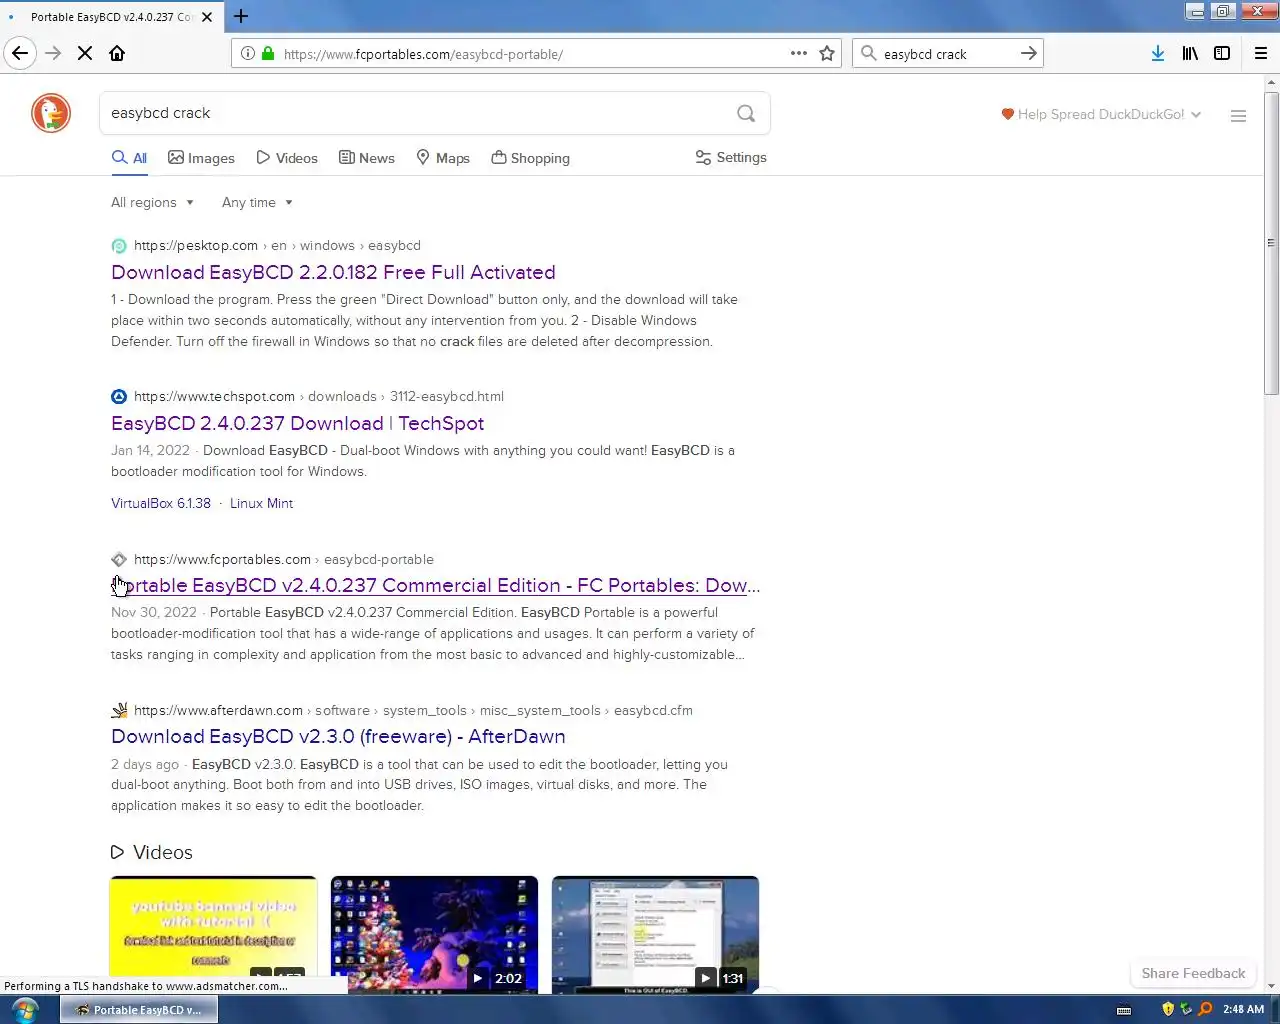Submit browser search bar with arrow

coord(1029,53)
